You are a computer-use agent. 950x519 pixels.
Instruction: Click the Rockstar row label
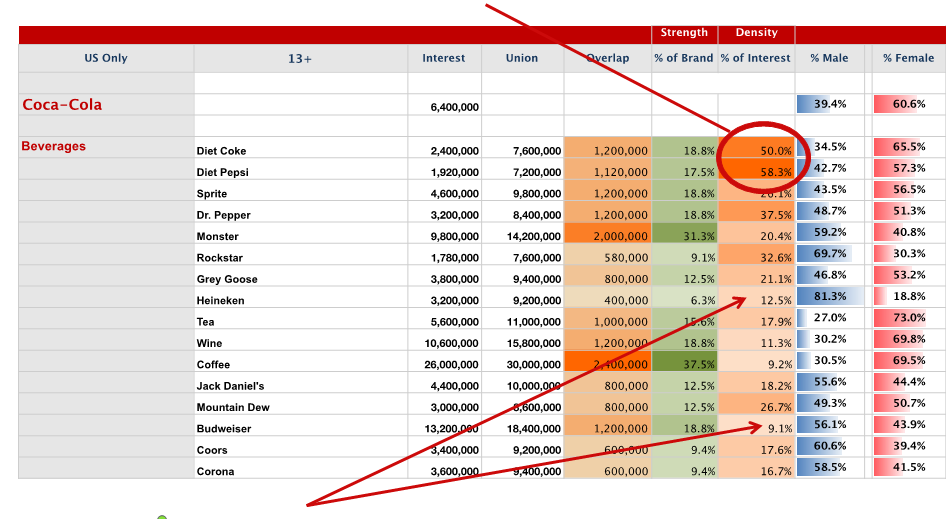click(219, 258)
